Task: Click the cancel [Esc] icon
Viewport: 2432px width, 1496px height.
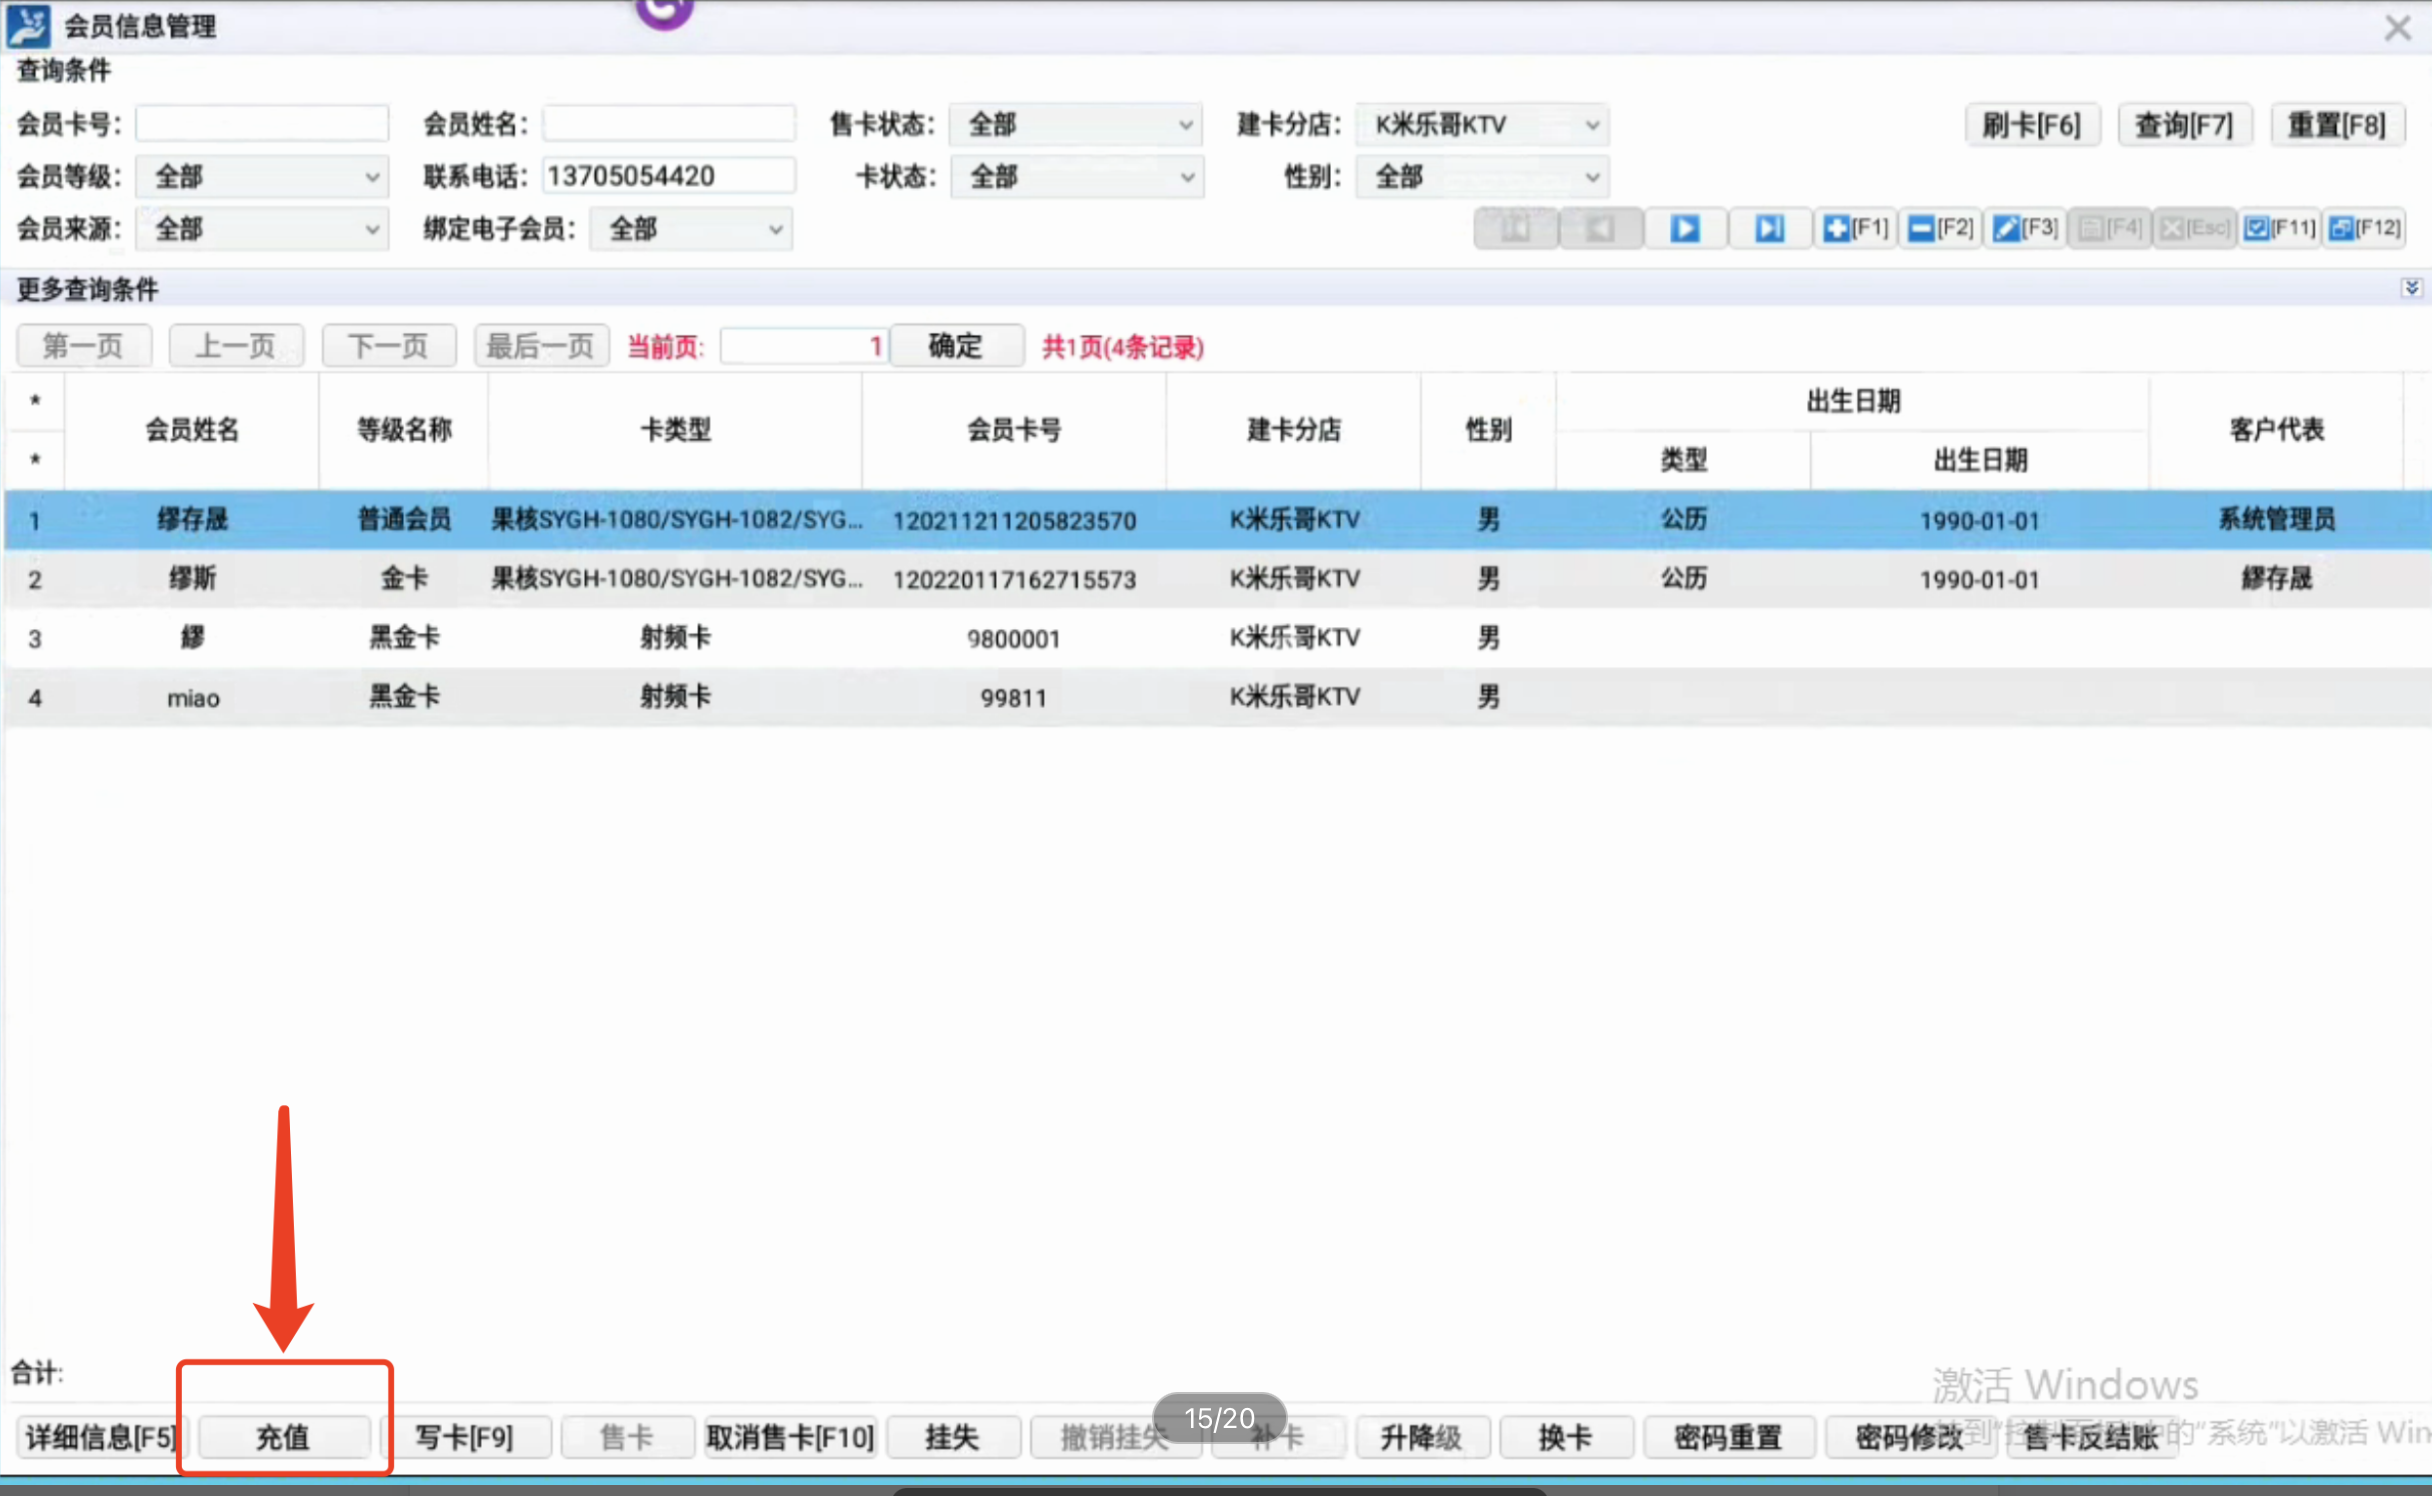Action: [x=2194, y=229]
